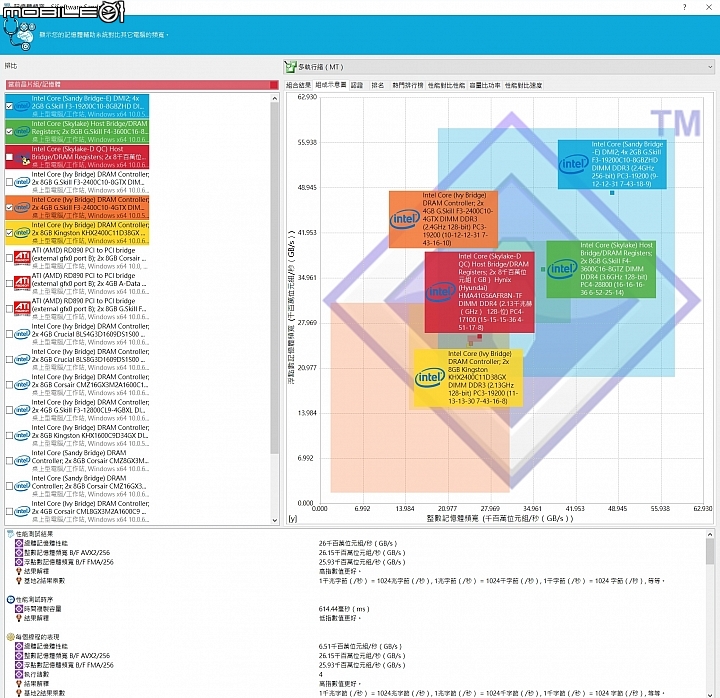
Task: Click the Intel logo of the Corsair CML8GX3M2A1600C9 row
Action: coord(22,511)
